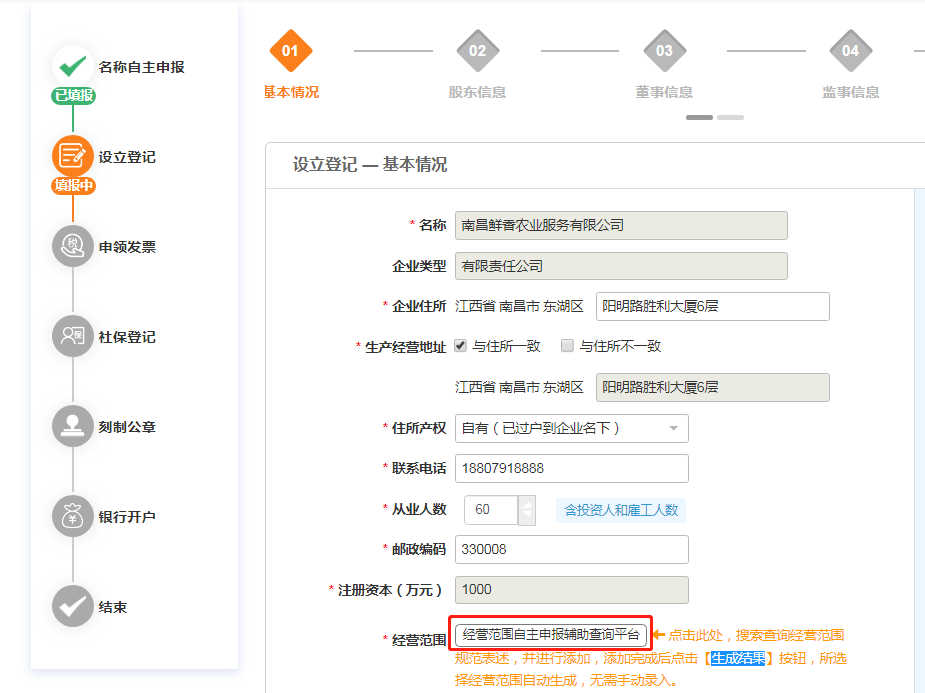This screenshot has height=693, width=925.
Task: Click the second step pager indicator
Action: (730, 117)
